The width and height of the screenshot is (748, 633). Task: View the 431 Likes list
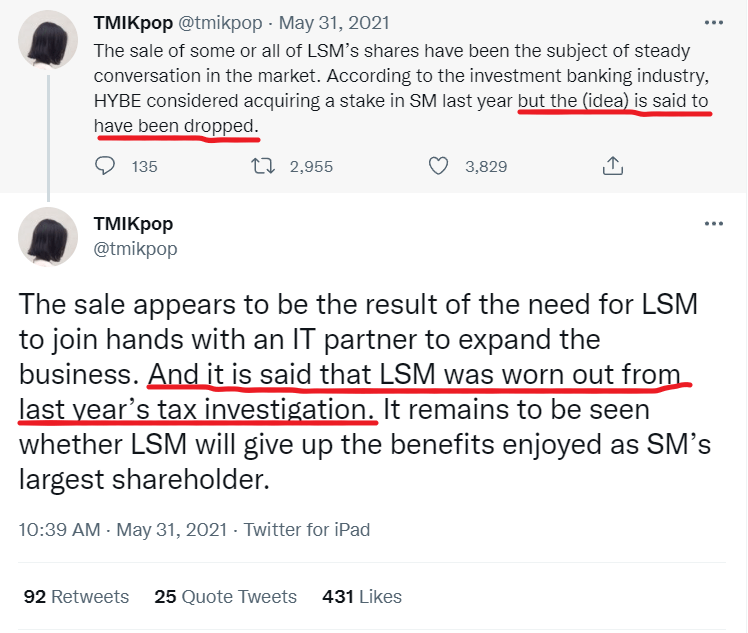click(x=362, y=597)
